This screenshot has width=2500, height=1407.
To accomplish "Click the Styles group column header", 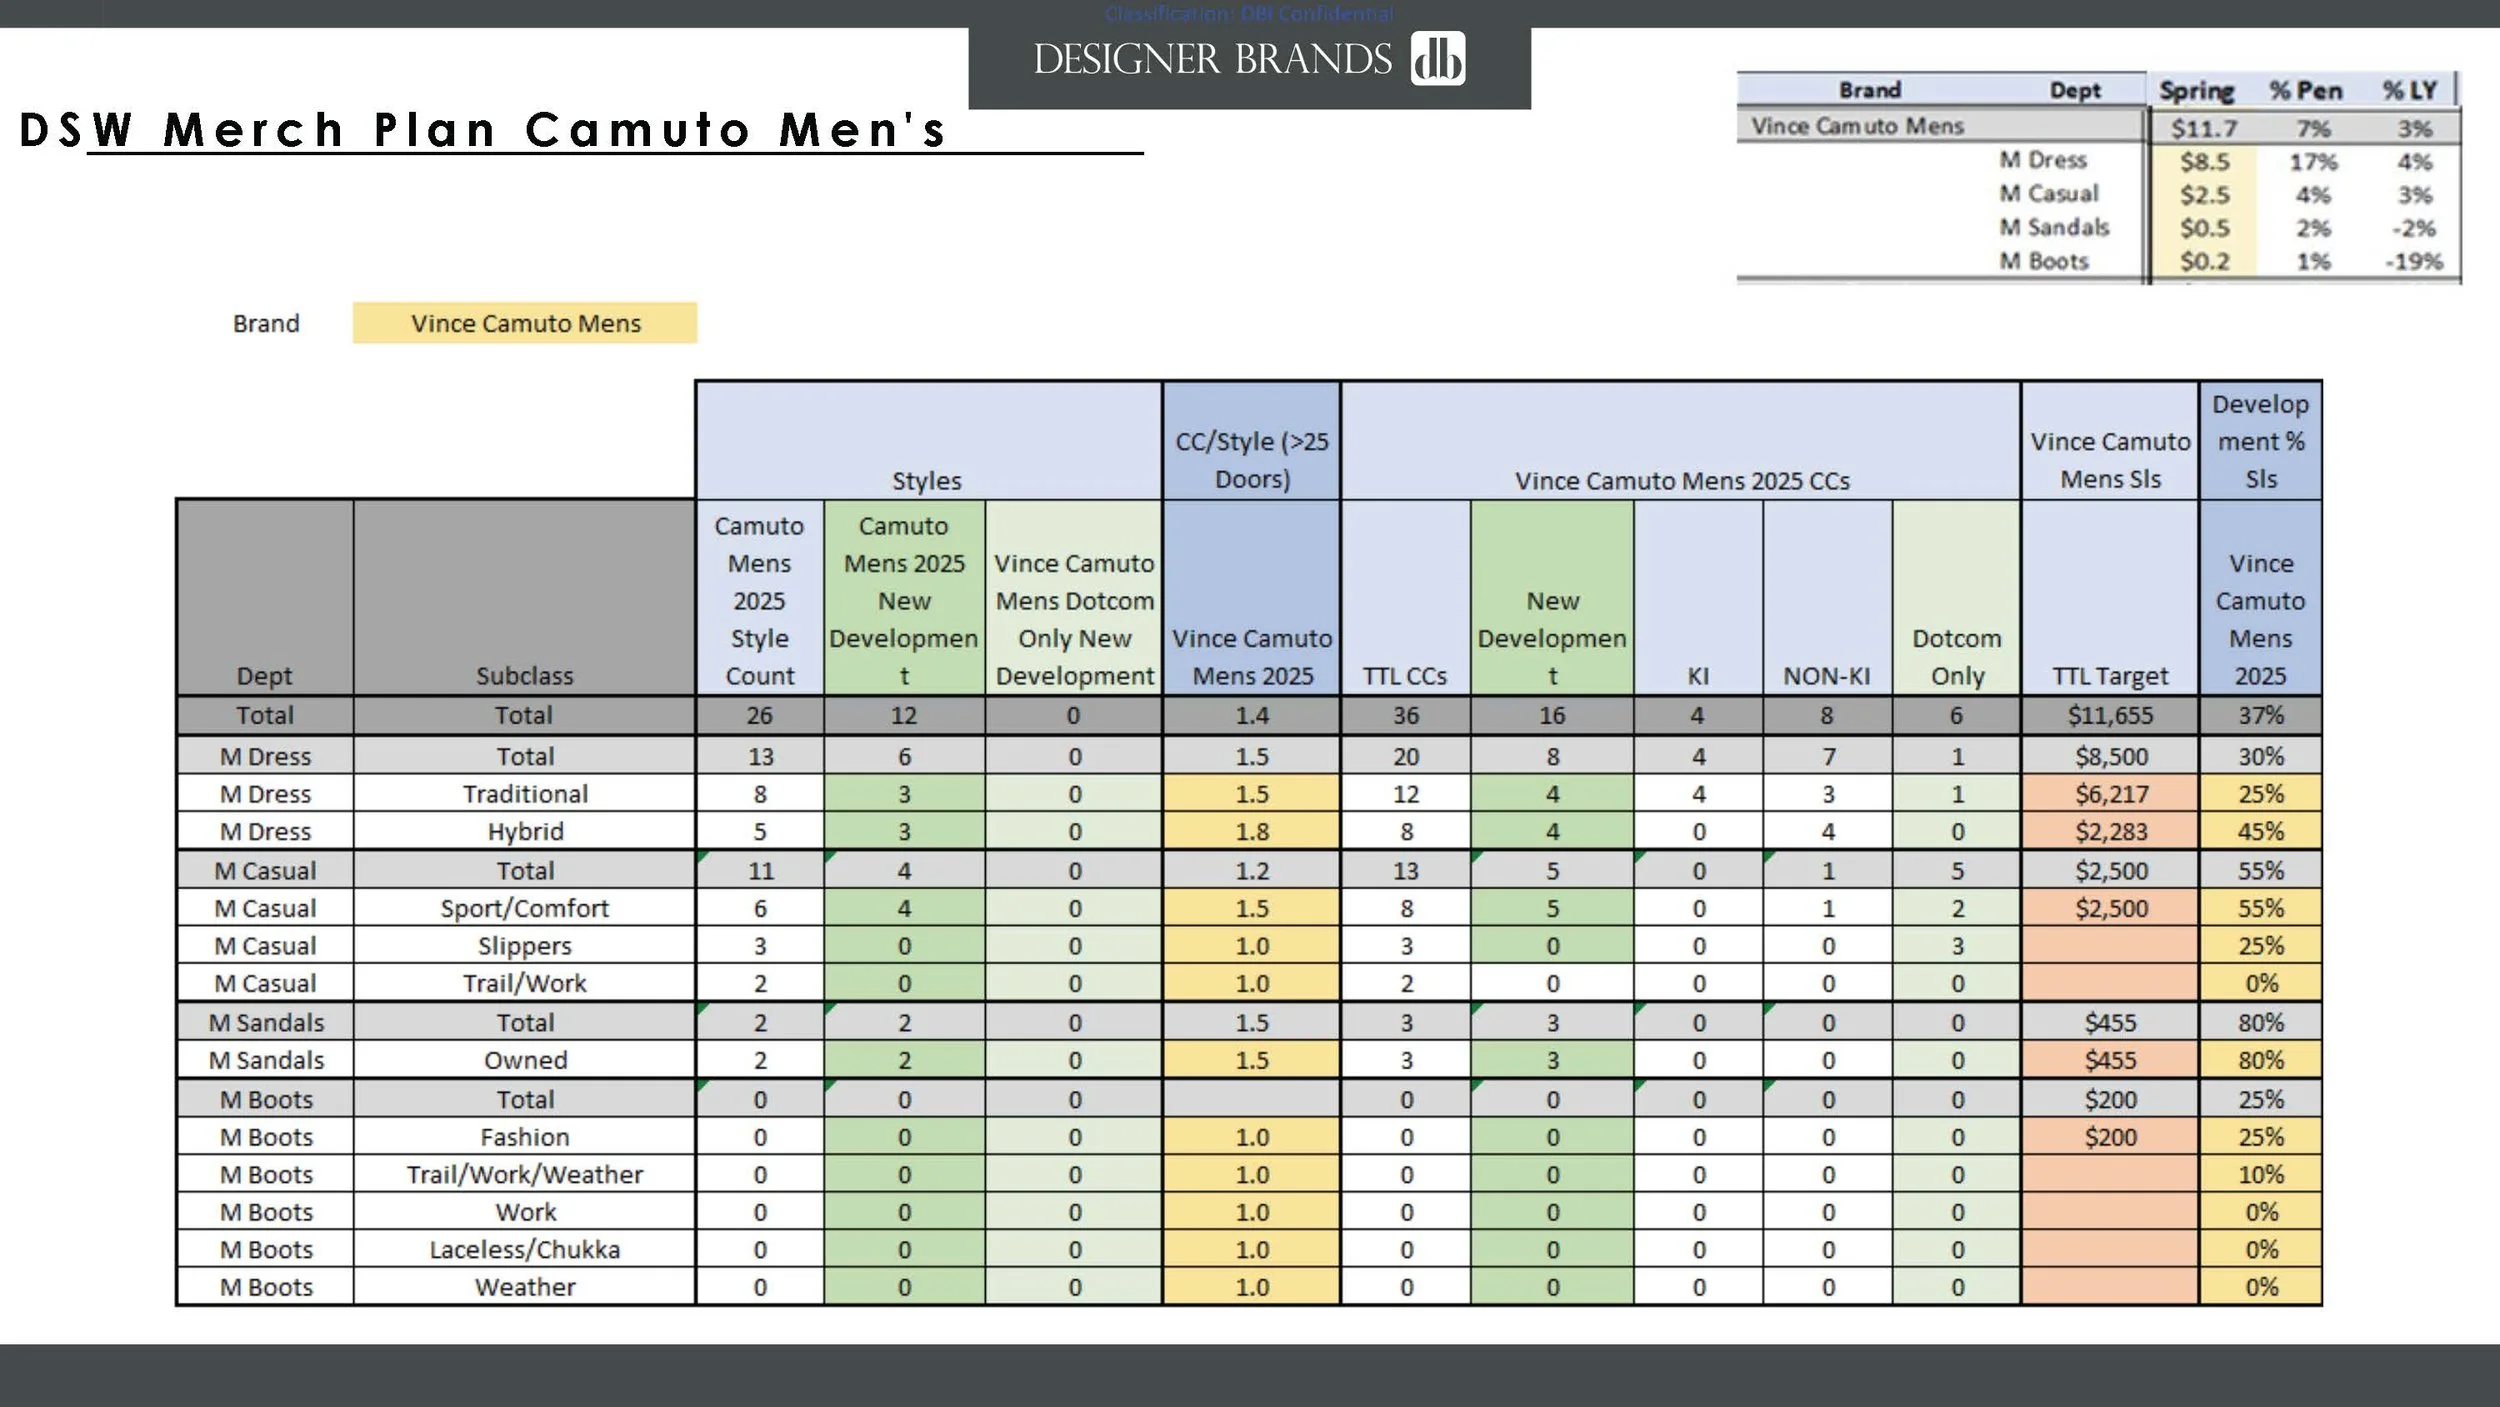I will 927,480.
